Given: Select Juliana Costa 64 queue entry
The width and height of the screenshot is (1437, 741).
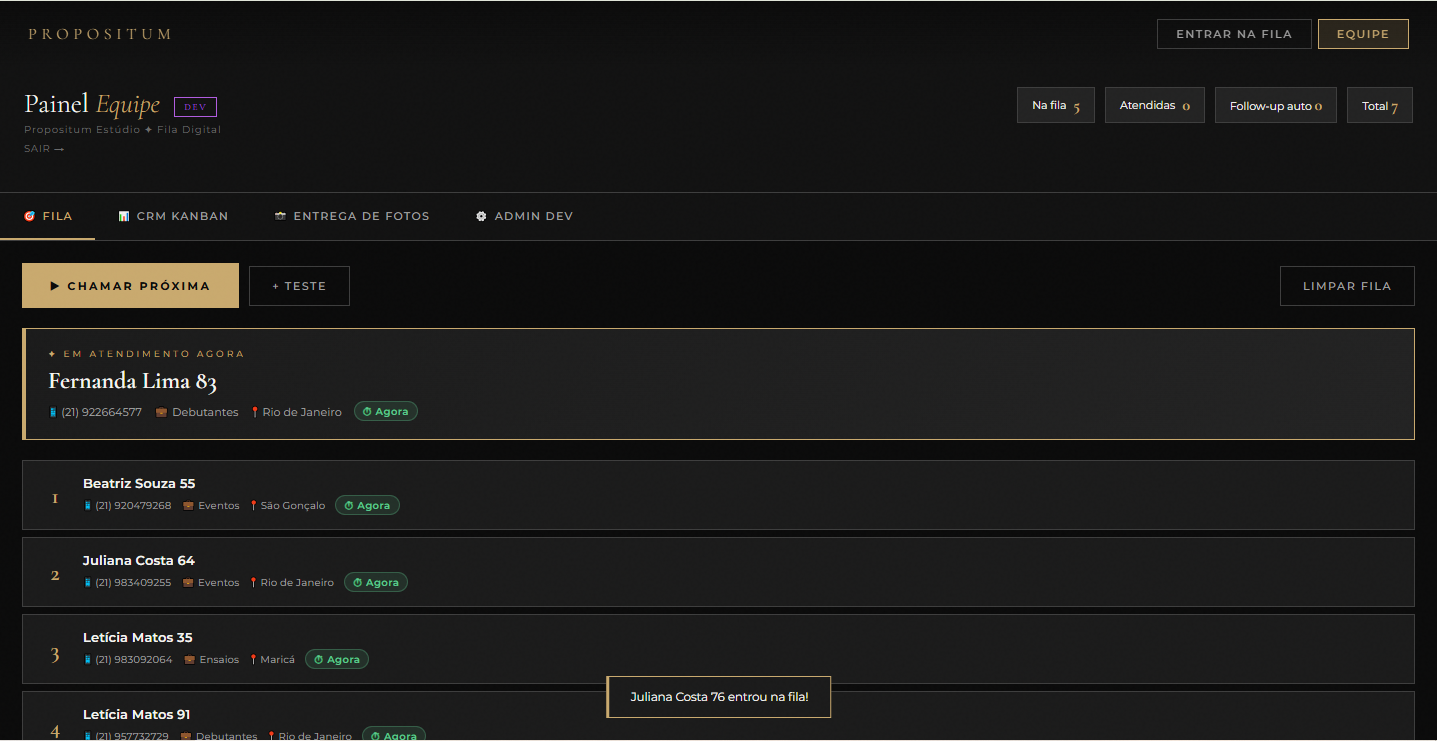Looking at the screenshot, I should click(718, 572).
